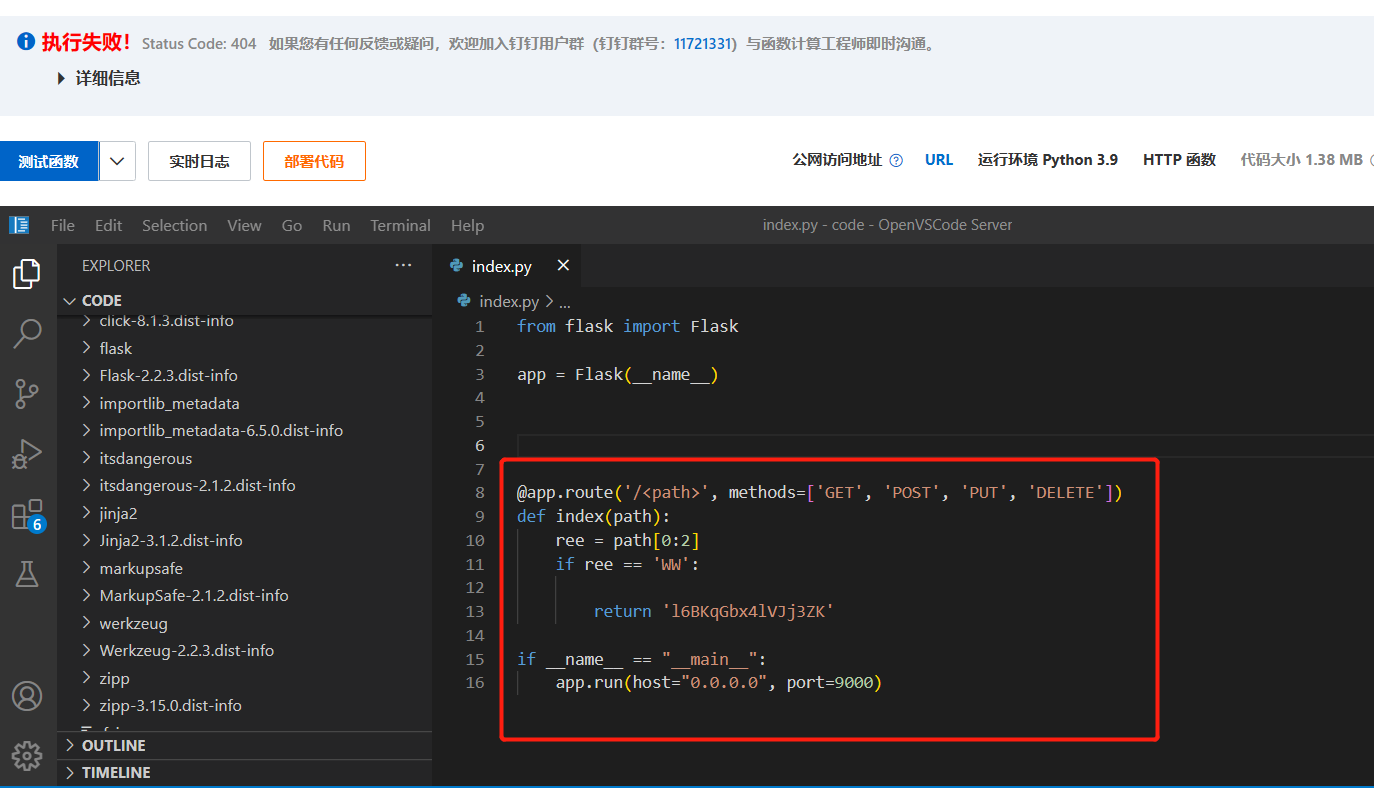Click the Python file icon in breadcrumb
Viewport: 1374px width, 788px height.
point(464,300)
